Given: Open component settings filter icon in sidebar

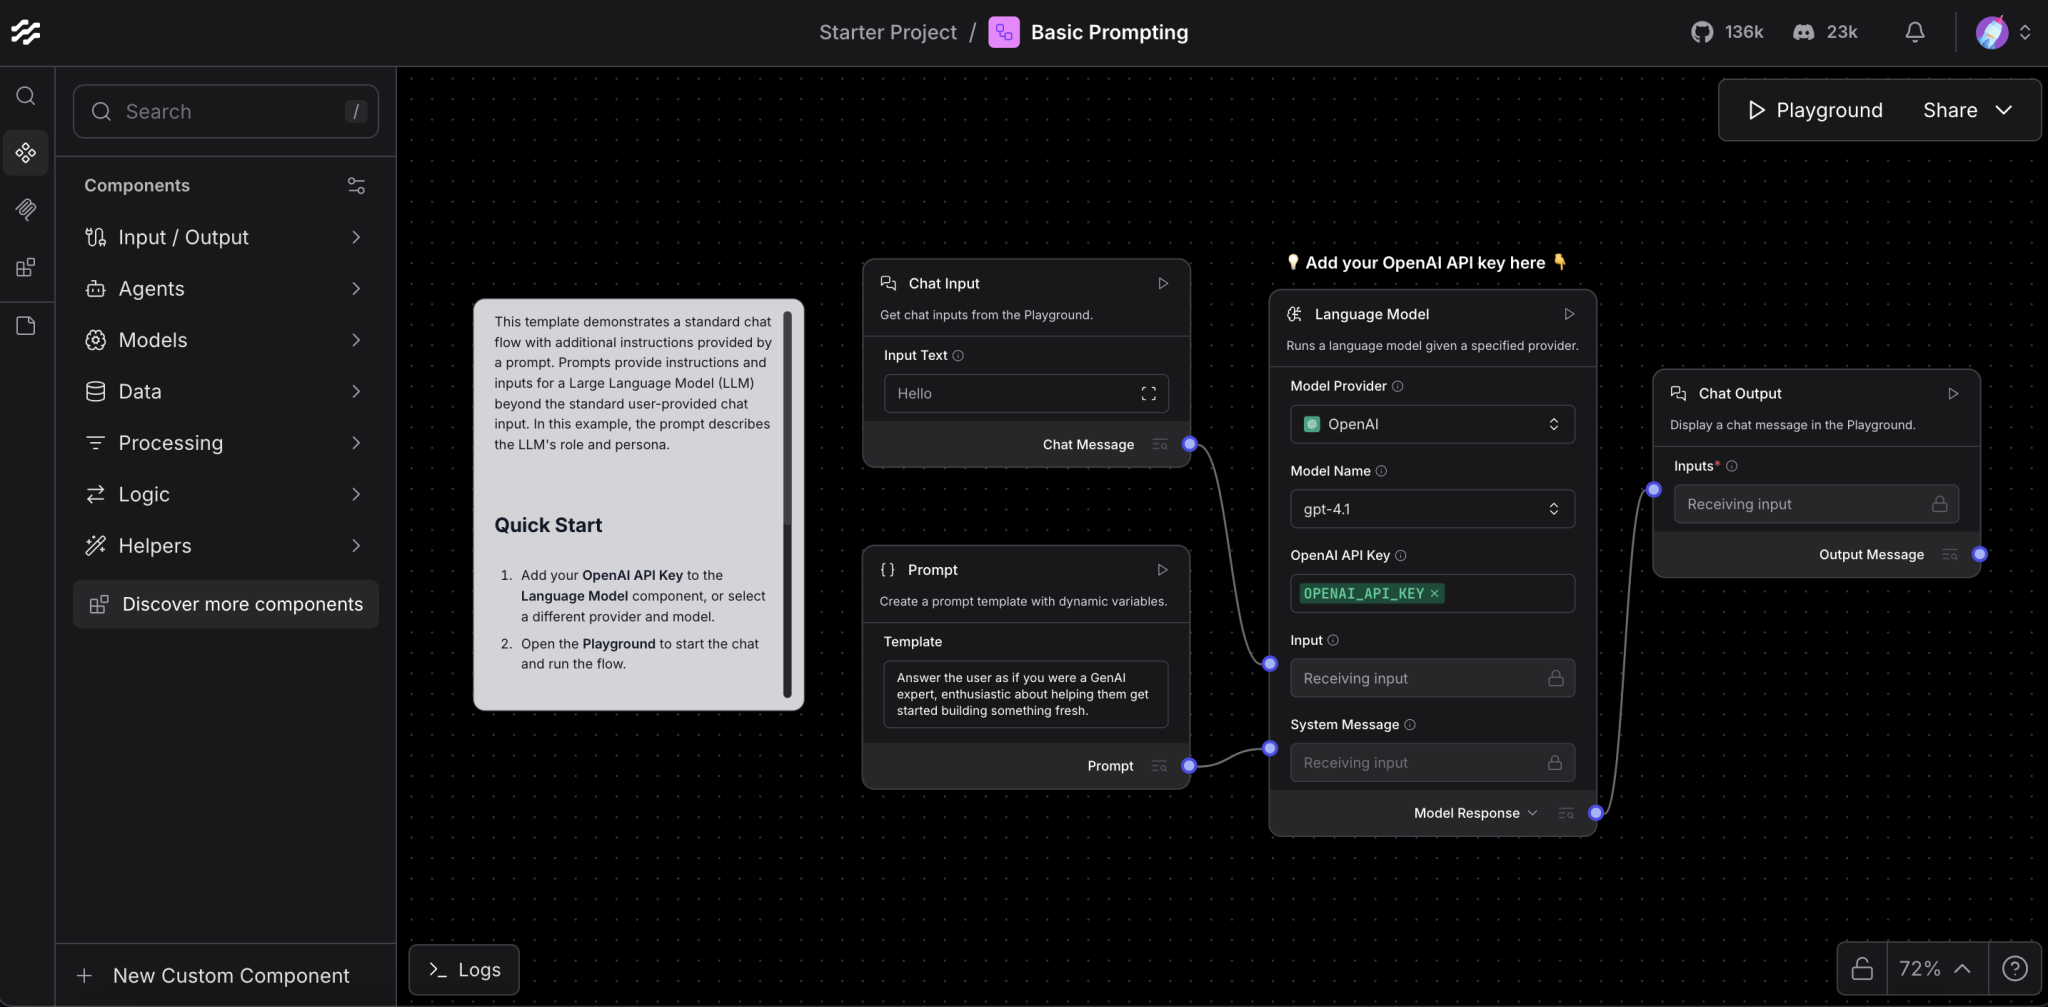Looking at the screenshot, I should pos(356,186).
